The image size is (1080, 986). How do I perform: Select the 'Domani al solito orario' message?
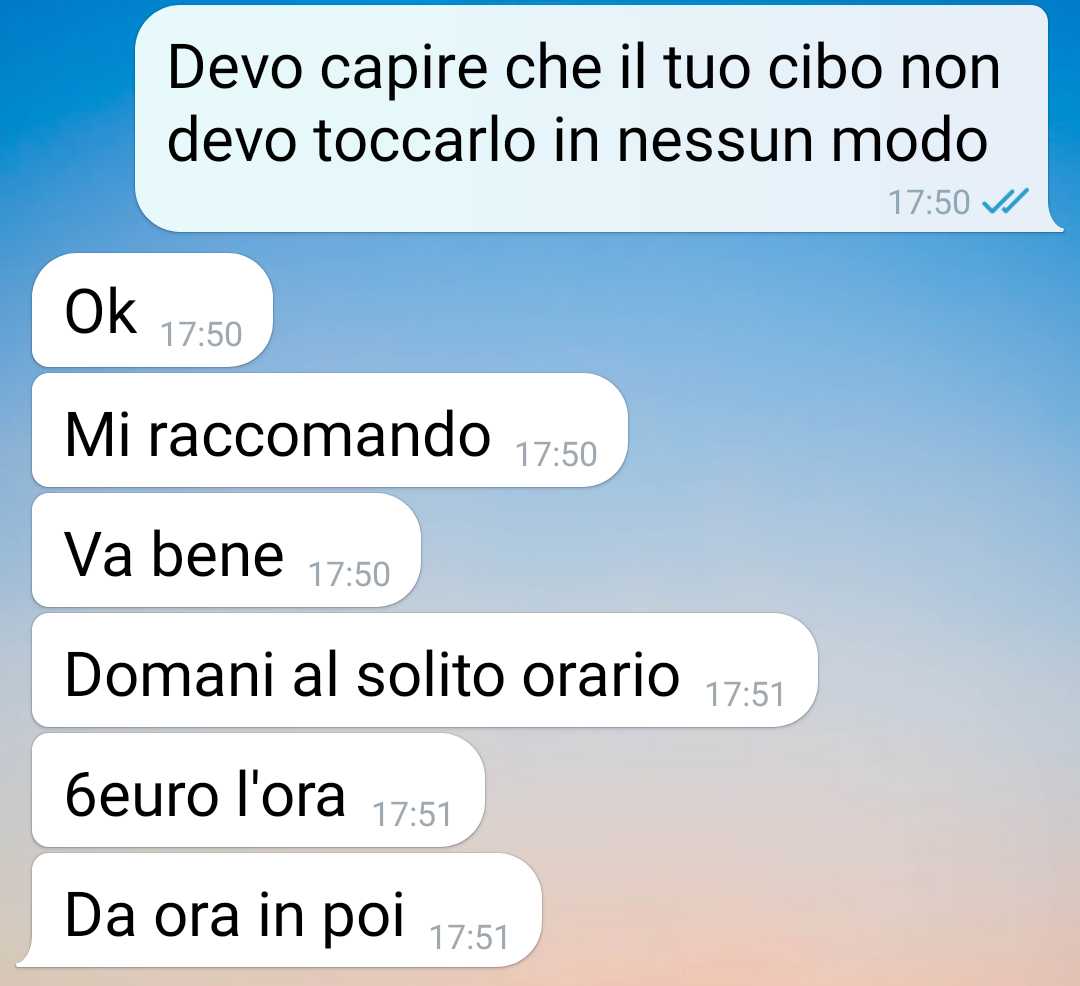point(424,670)
